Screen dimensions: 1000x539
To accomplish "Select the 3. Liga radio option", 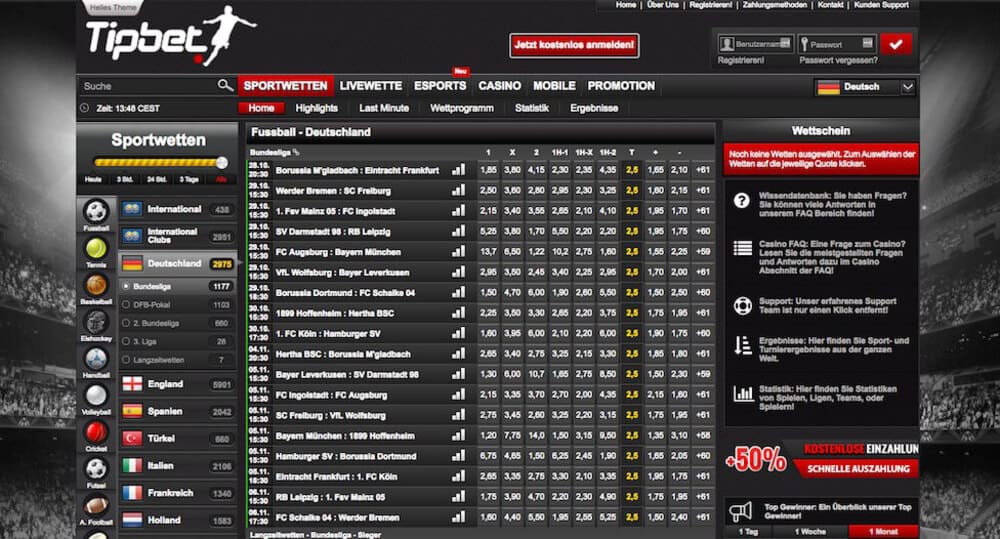I will (x=126, y=341).
